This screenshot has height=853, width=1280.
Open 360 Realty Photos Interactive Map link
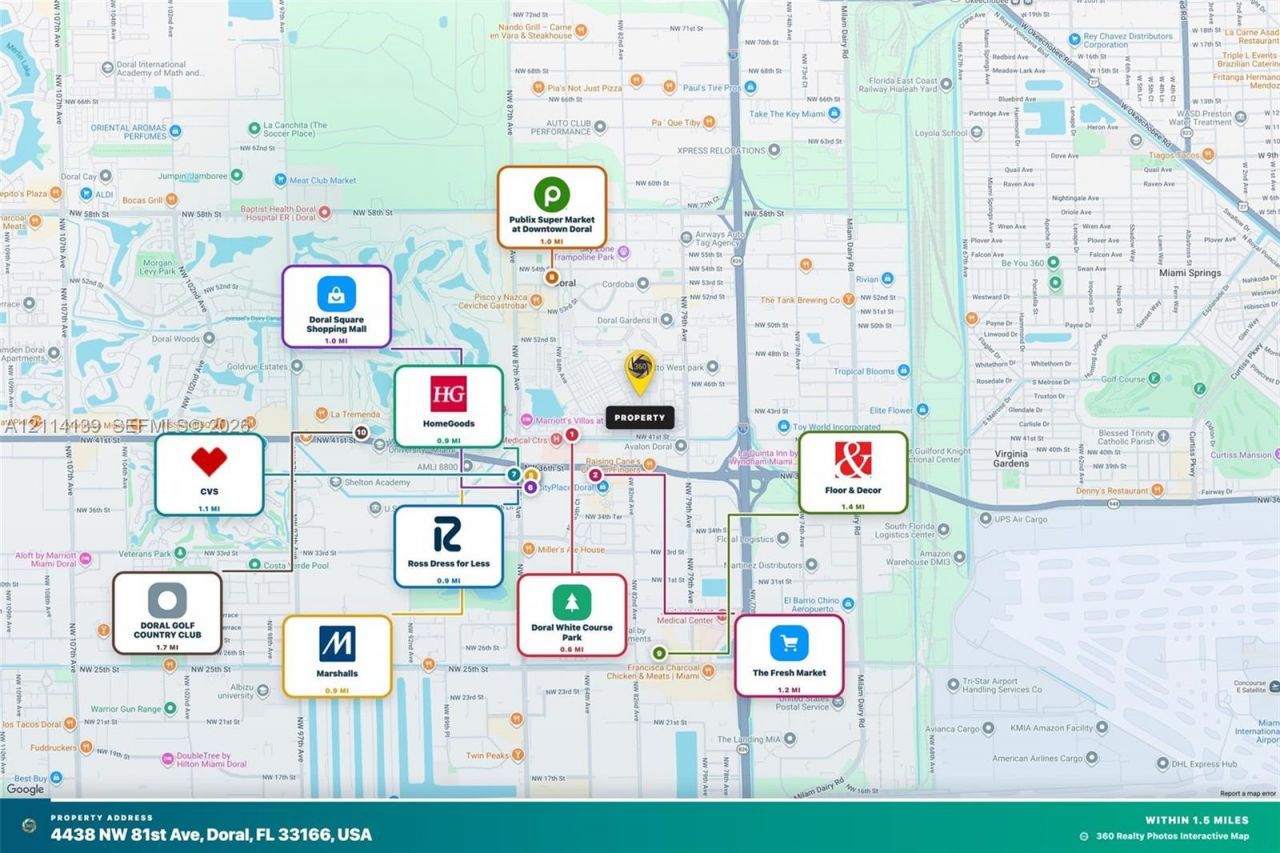click(x=1172, y=836)
